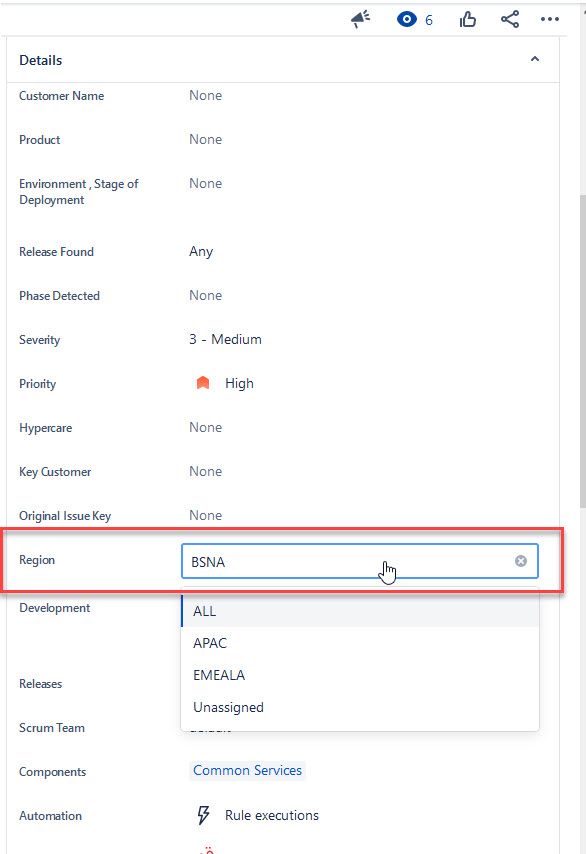Click the feedback megaphone icon
Viewport: 586px width, 854px height.
pyautogui.click(x=360, y=20)
